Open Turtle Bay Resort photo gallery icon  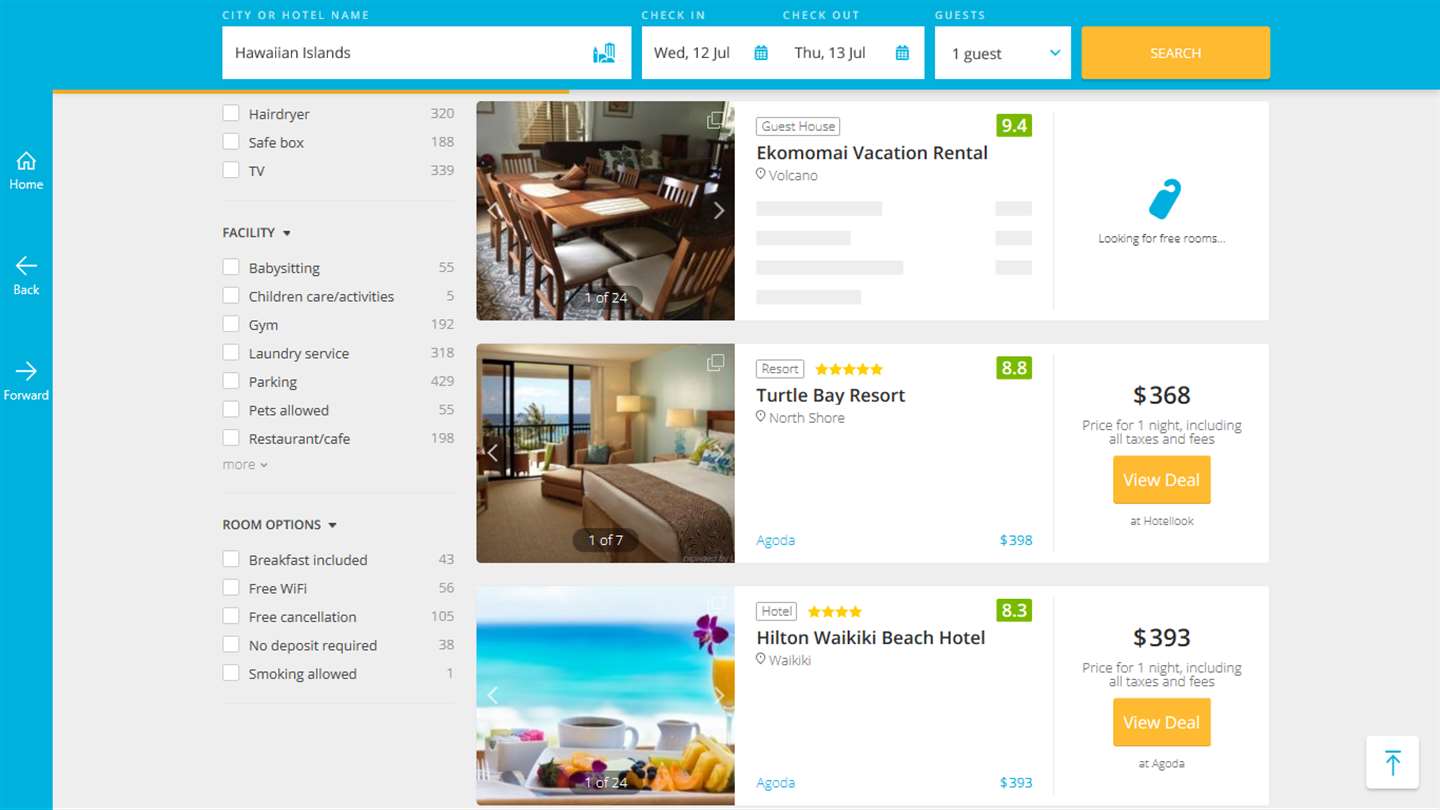pos(716,362)
